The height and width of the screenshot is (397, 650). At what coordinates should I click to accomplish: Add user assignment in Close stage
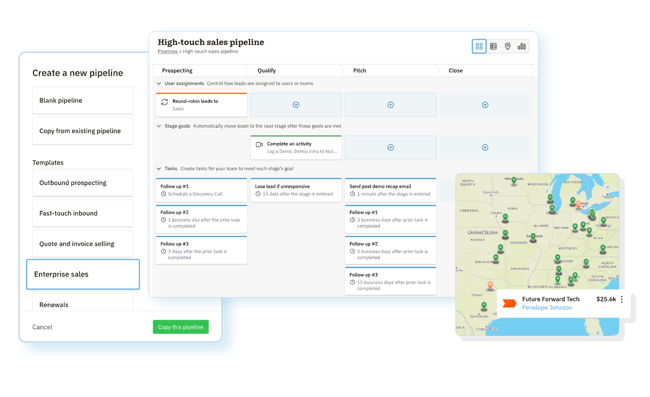pyautogui.click(x=485, y=105)
